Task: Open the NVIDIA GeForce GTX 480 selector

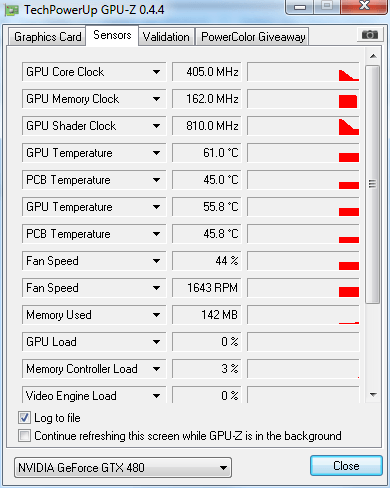Action: [x=123, y=467]
